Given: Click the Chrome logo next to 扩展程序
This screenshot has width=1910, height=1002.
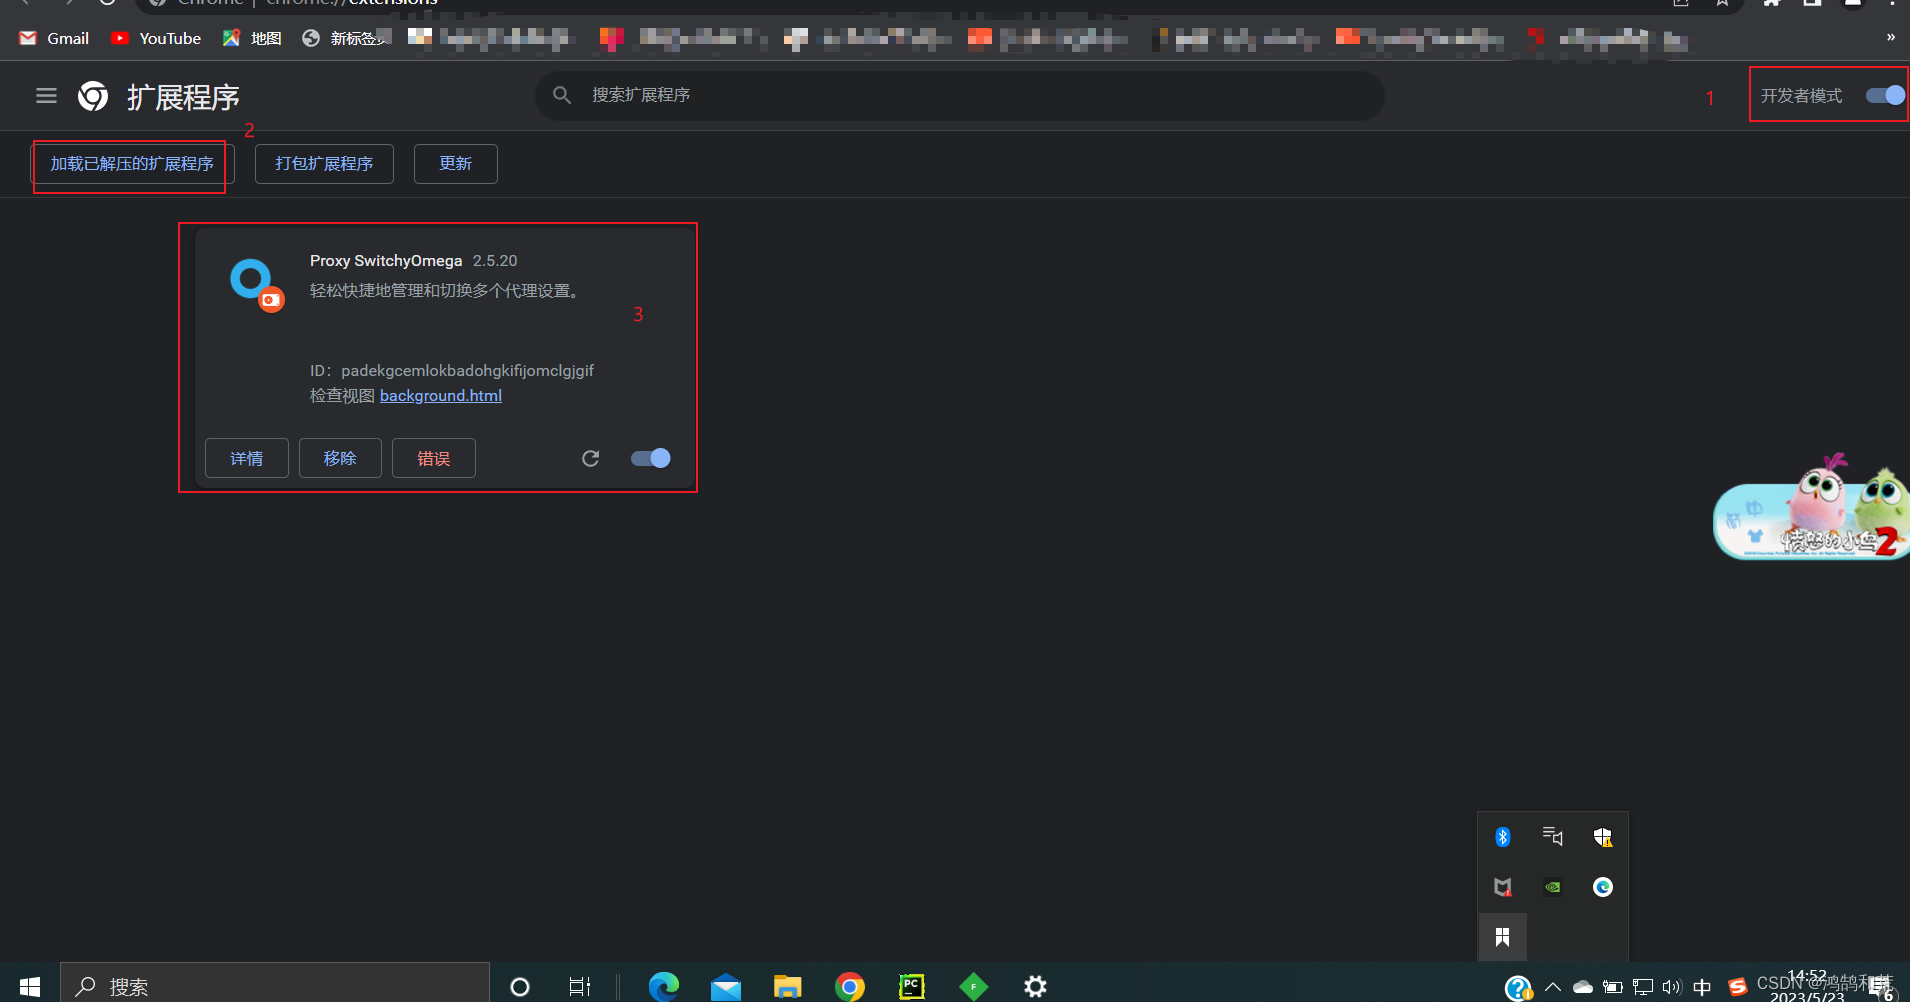Looking at the screenshot, I should (x=93, y=96).
